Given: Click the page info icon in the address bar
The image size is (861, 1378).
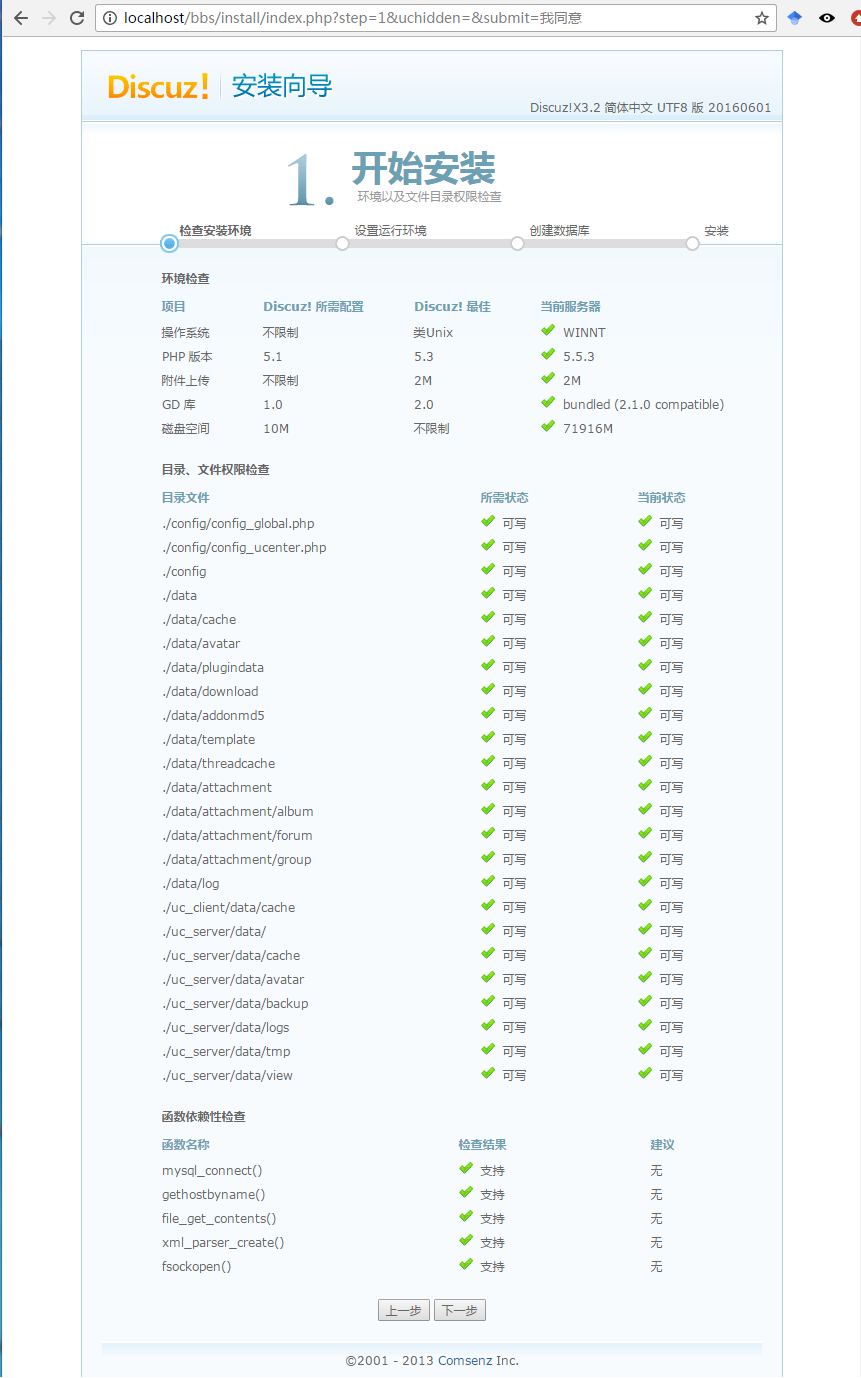Looking at the screenshot, I should 108,17.
